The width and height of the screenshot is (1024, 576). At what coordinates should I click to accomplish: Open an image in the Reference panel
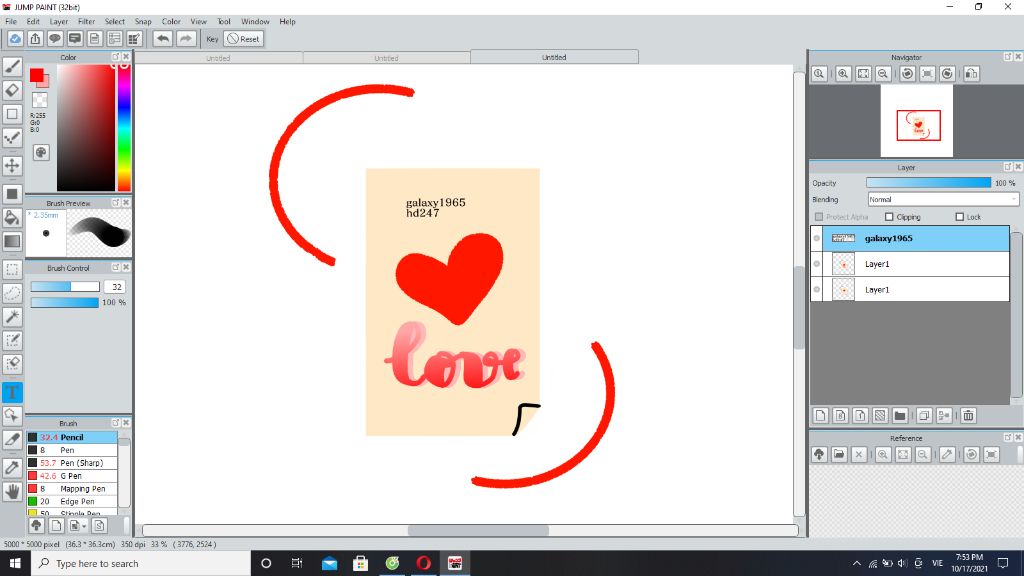tap(839, 455)
